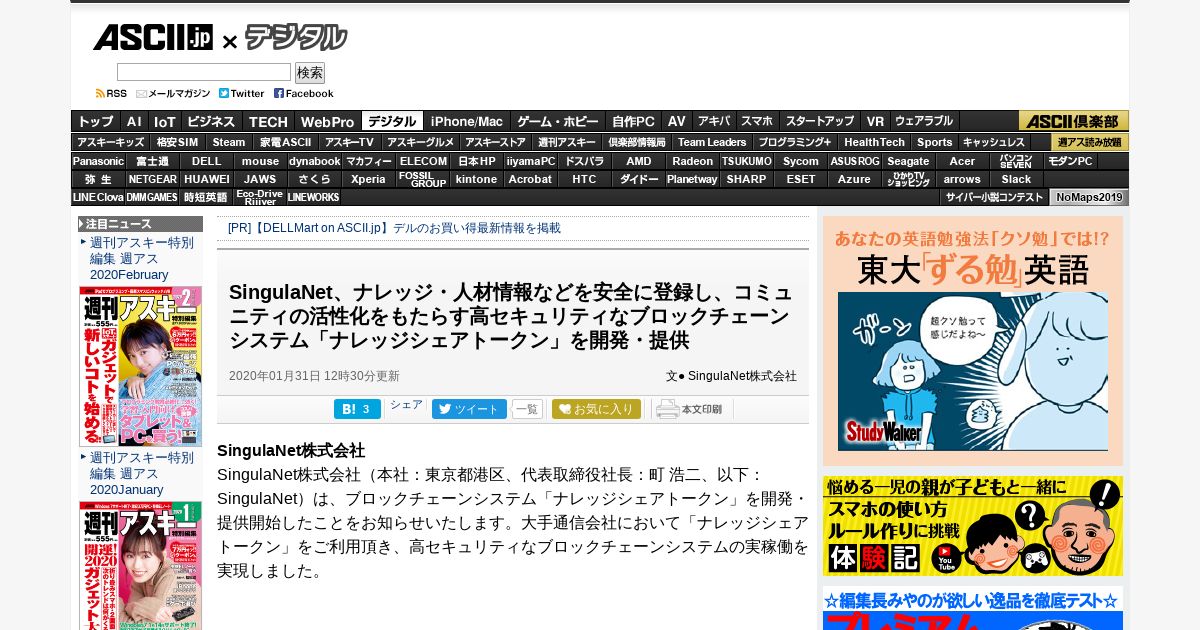Open the StudyWalker 東大ずる勉英語 ad
Screen dimensions: 1200x630
973,341
